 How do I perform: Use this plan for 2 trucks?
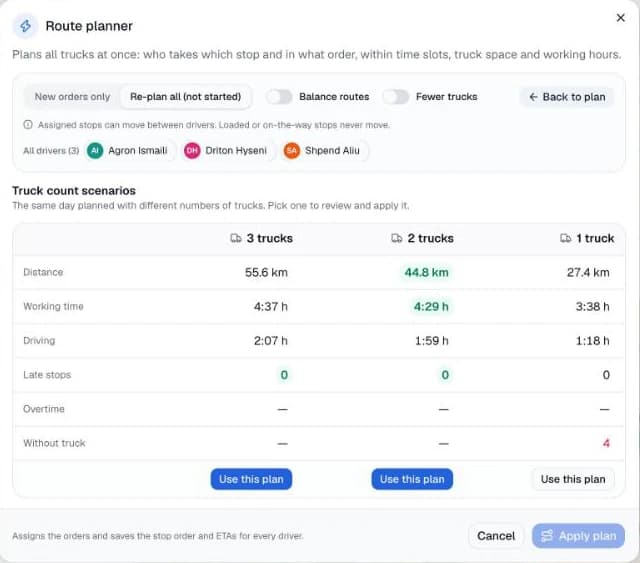coord(412,479)
